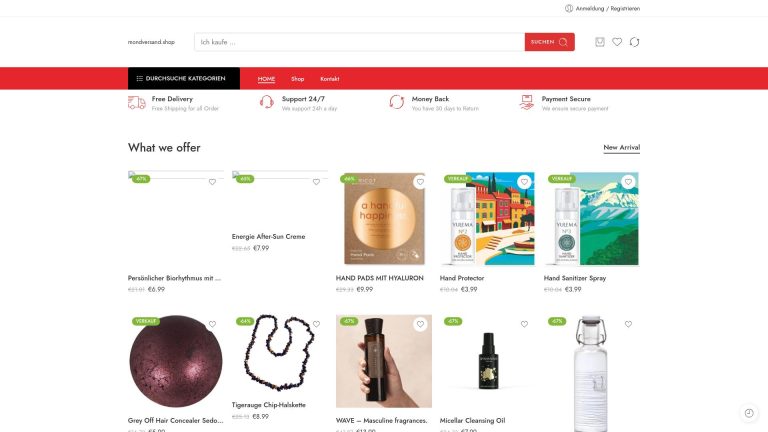The height and width of the screenshot is (432, 768).
Task: Open the Shop menu item
Action: tap(297, 79)
